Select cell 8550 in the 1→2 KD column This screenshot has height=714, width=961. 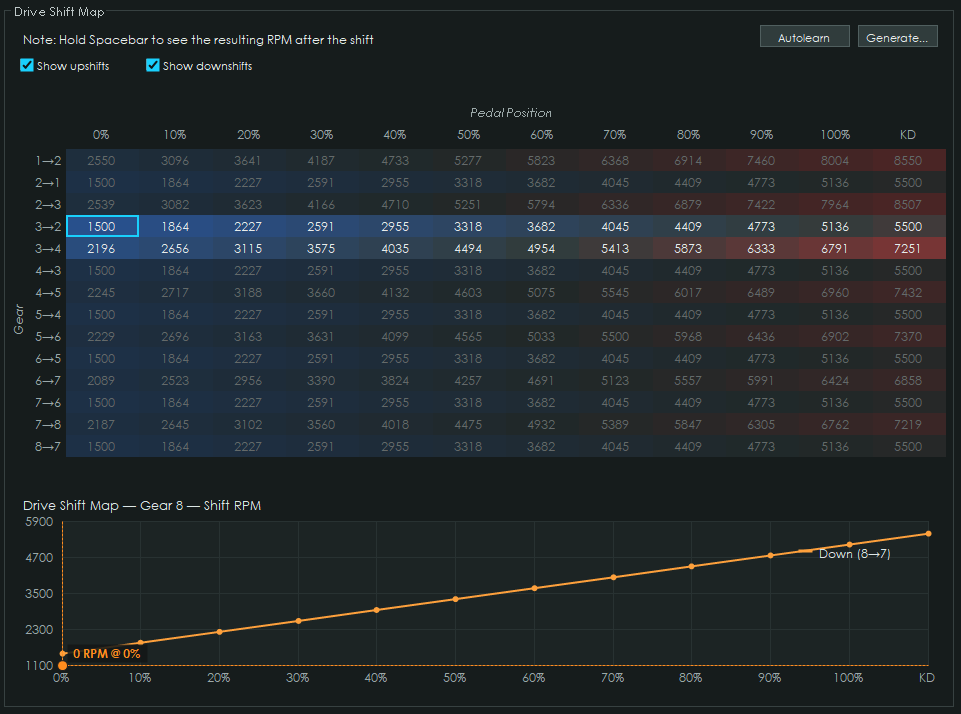tap(908, 161)
